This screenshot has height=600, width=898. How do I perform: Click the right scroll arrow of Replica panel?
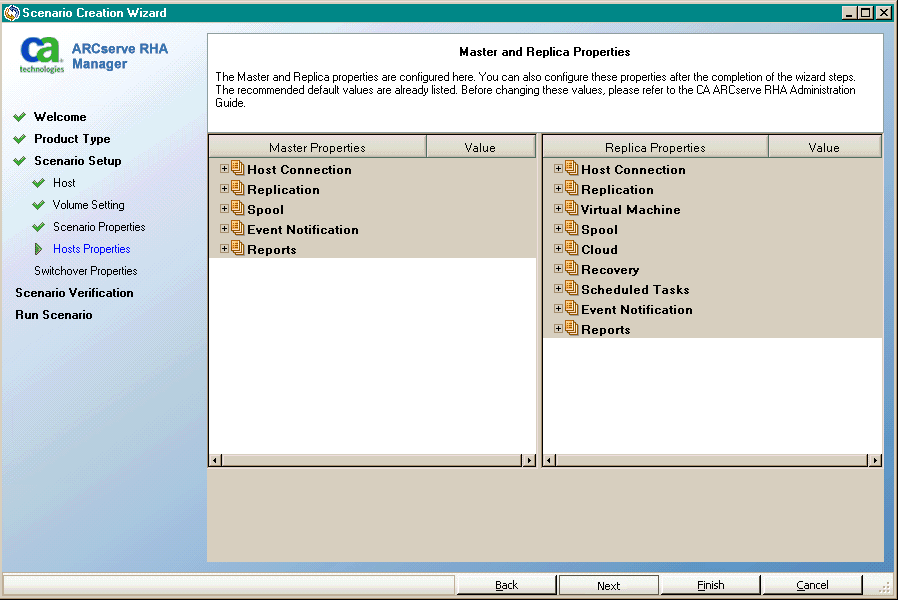point(874,460)
